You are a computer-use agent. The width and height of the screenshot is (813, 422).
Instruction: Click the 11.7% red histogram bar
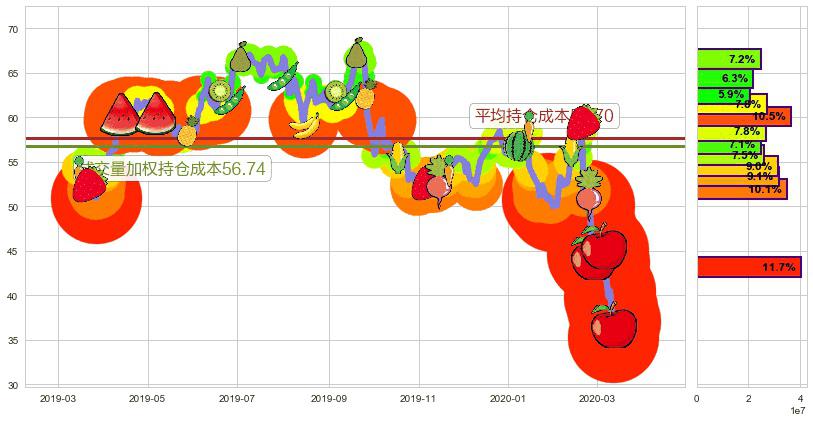748,267
